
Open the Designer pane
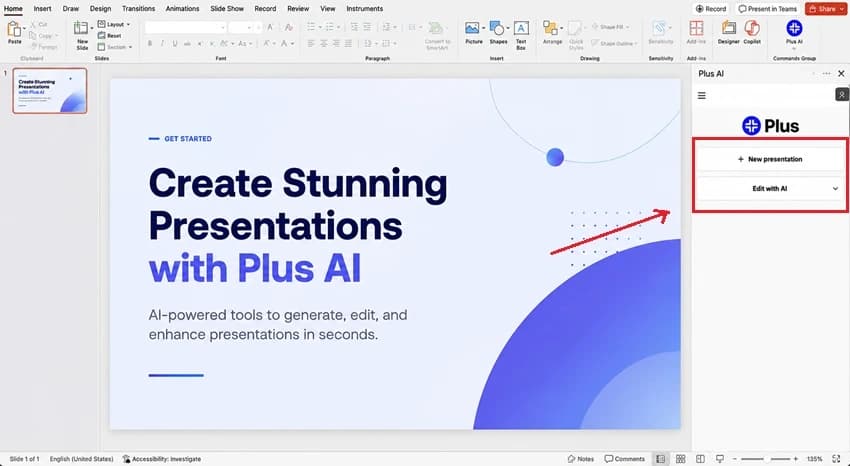click(x=729, y=28)
